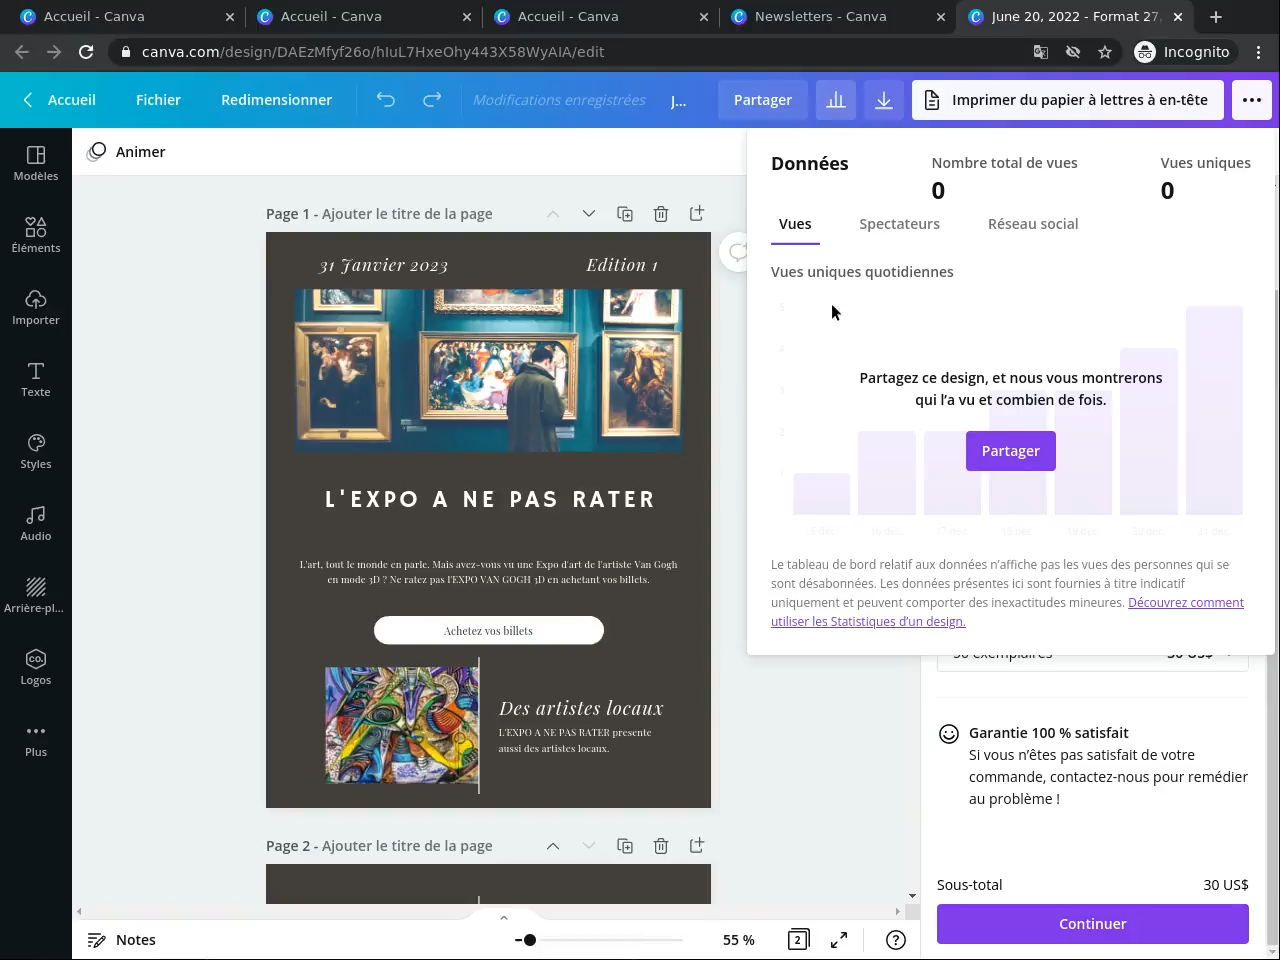Open the three-dot more options menu
This screenshot has height=960, width=1280.
pyautogui.click(x=1252, y=100)
